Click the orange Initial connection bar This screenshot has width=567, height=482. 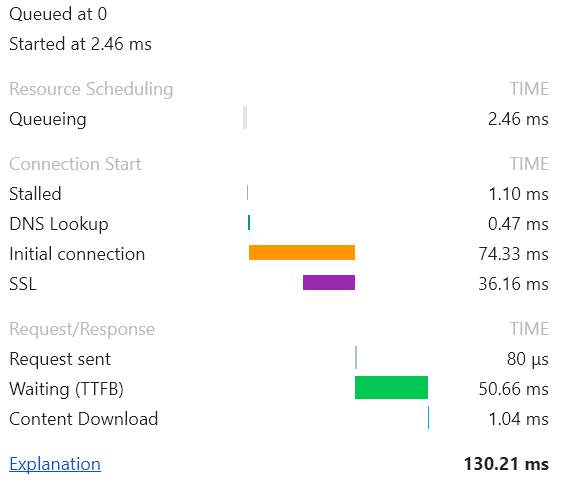click(x=302, y=252)
